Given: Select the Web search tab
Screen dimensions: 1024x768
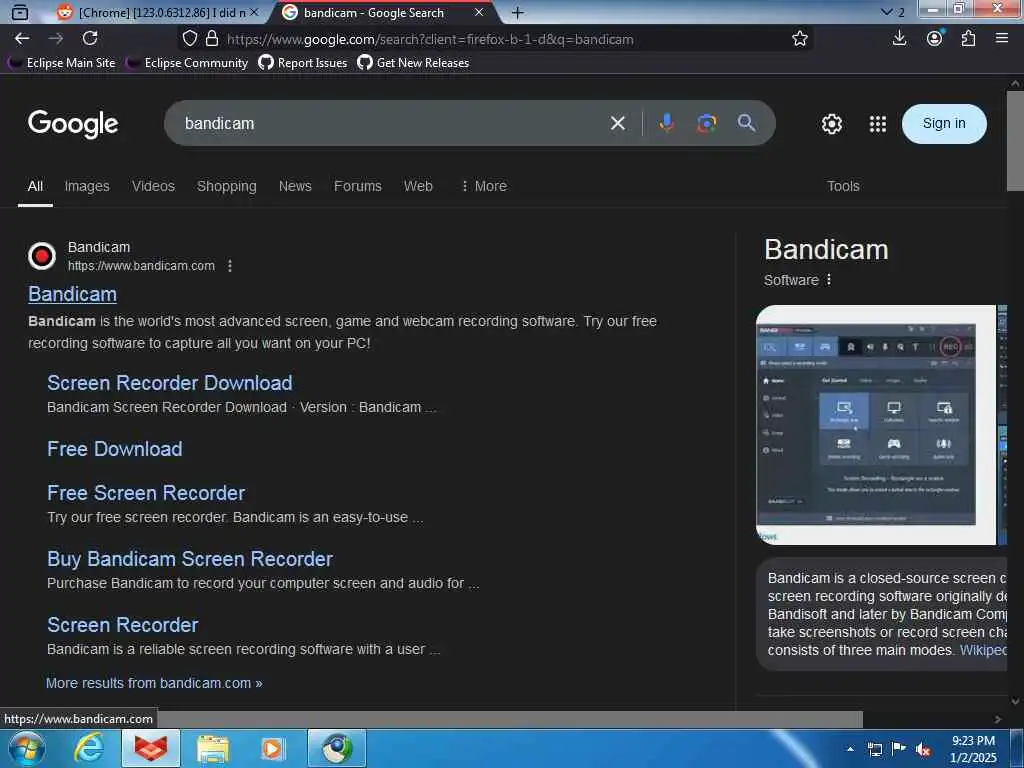Looking at the screenshot, I should pyautogui.click(x=418, y=186).
